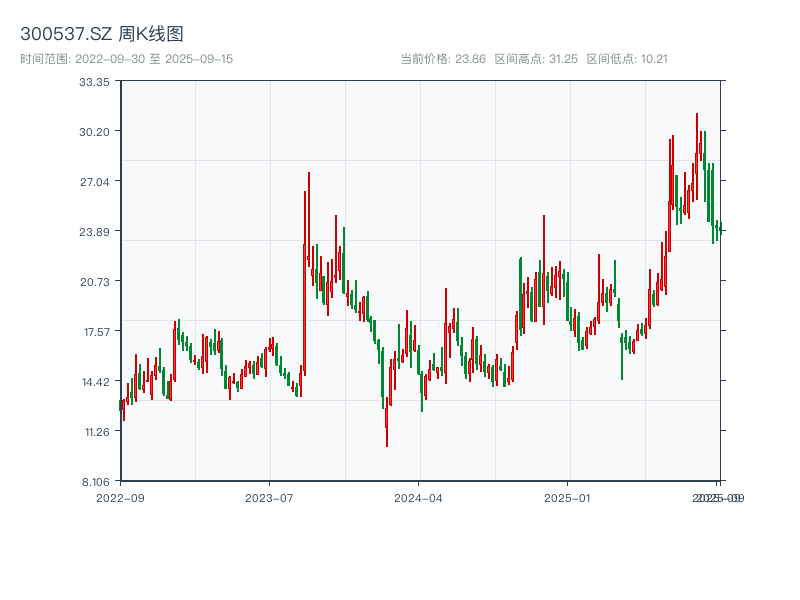
Task: Click x-axis date label 2022-09
Action: click(x=120, y=498)
